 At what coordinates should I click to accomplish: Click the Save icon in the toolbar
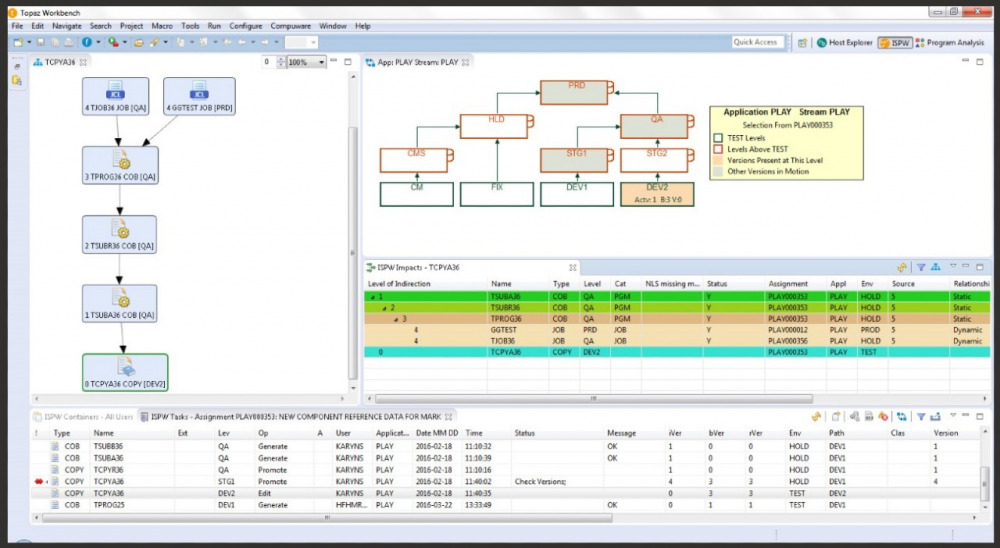coord(41,42)
